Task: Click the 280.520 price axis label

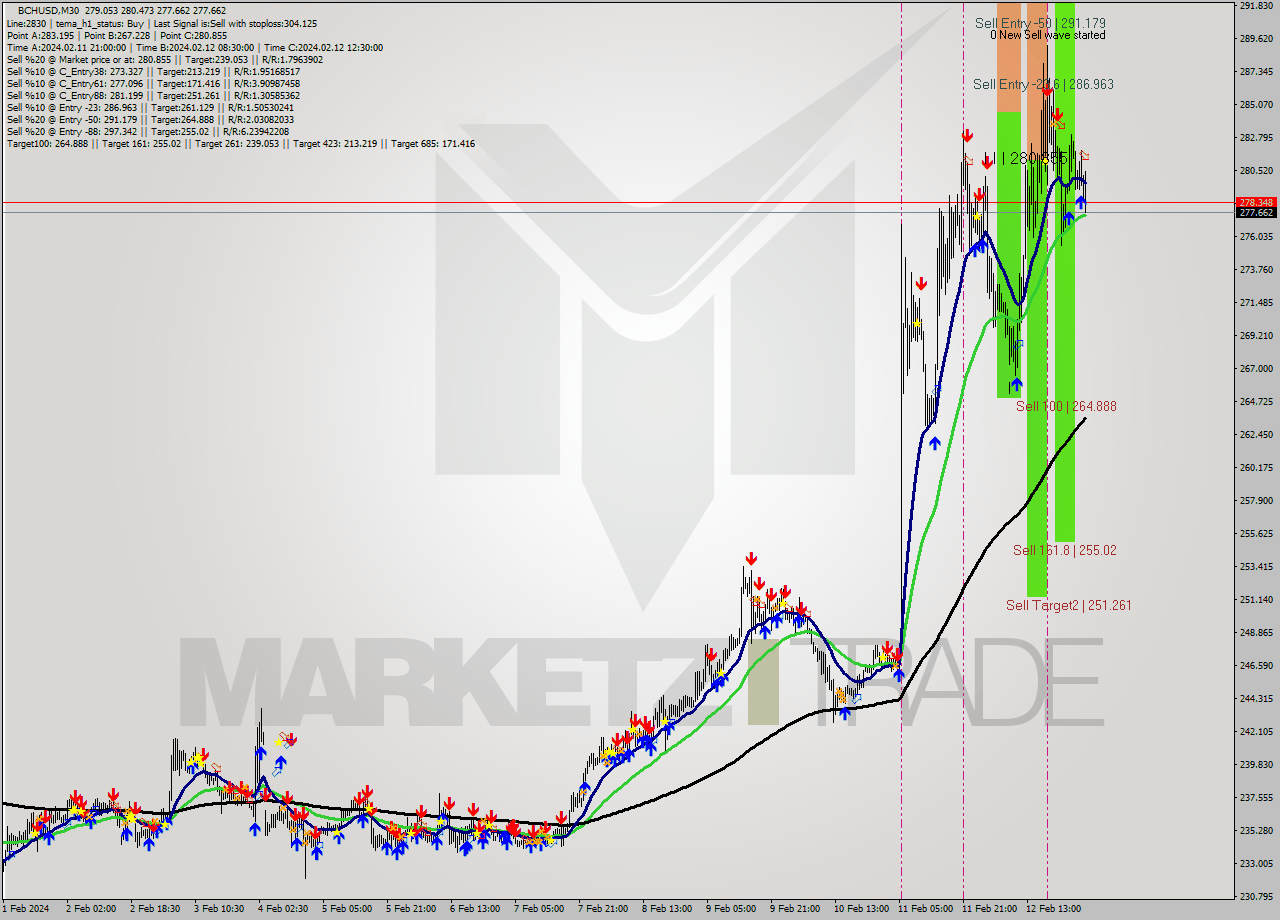Action: click(x=1256, y=170)
